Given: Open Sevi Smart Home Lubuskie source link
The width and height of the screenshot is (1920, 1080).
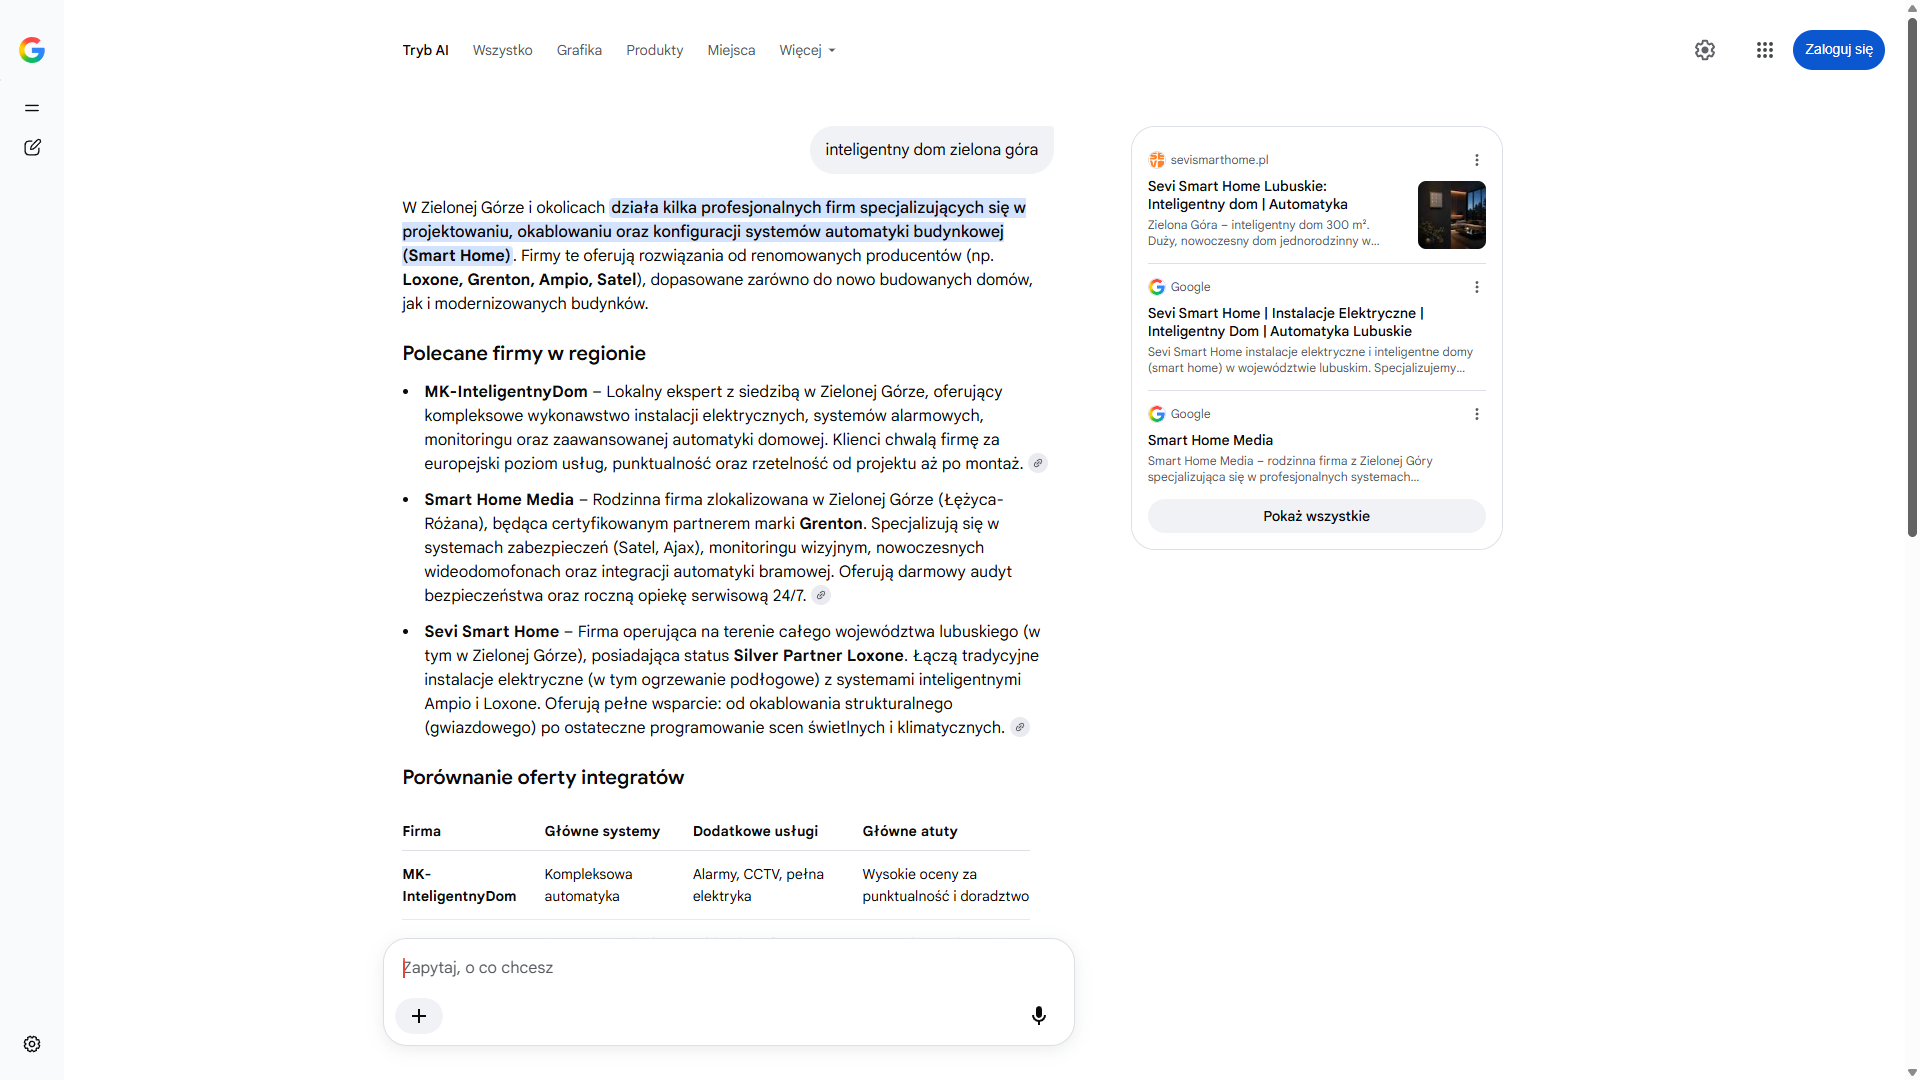Looking at the screenshot, I should pos(1247,195).
